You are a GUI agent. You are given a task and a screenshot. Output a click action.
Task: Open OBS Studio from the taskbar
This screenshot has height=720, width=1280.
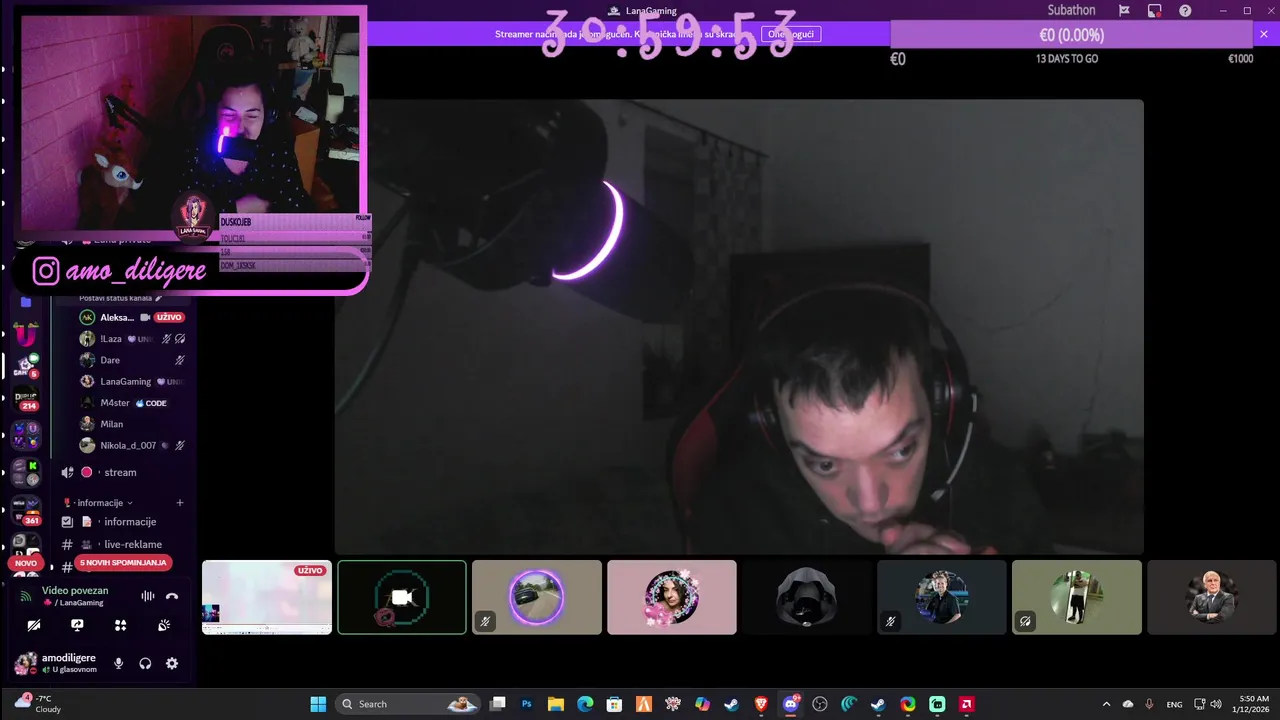tap(820, 704)
